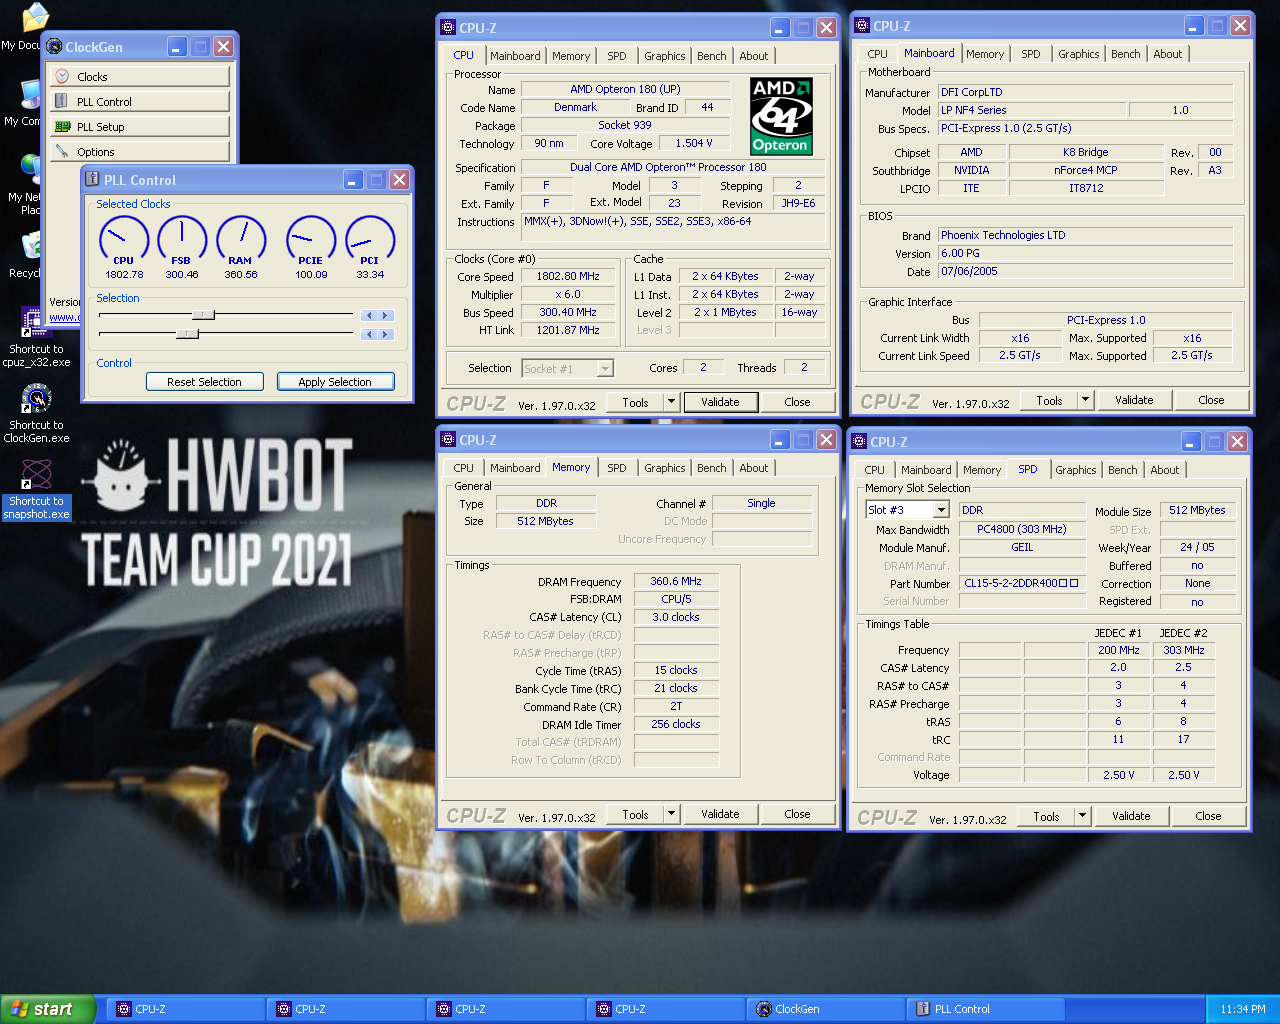The image size is (1280, 1024).
Task: Click the upper slider thumb in PLL Control
Action: point(203,315)
